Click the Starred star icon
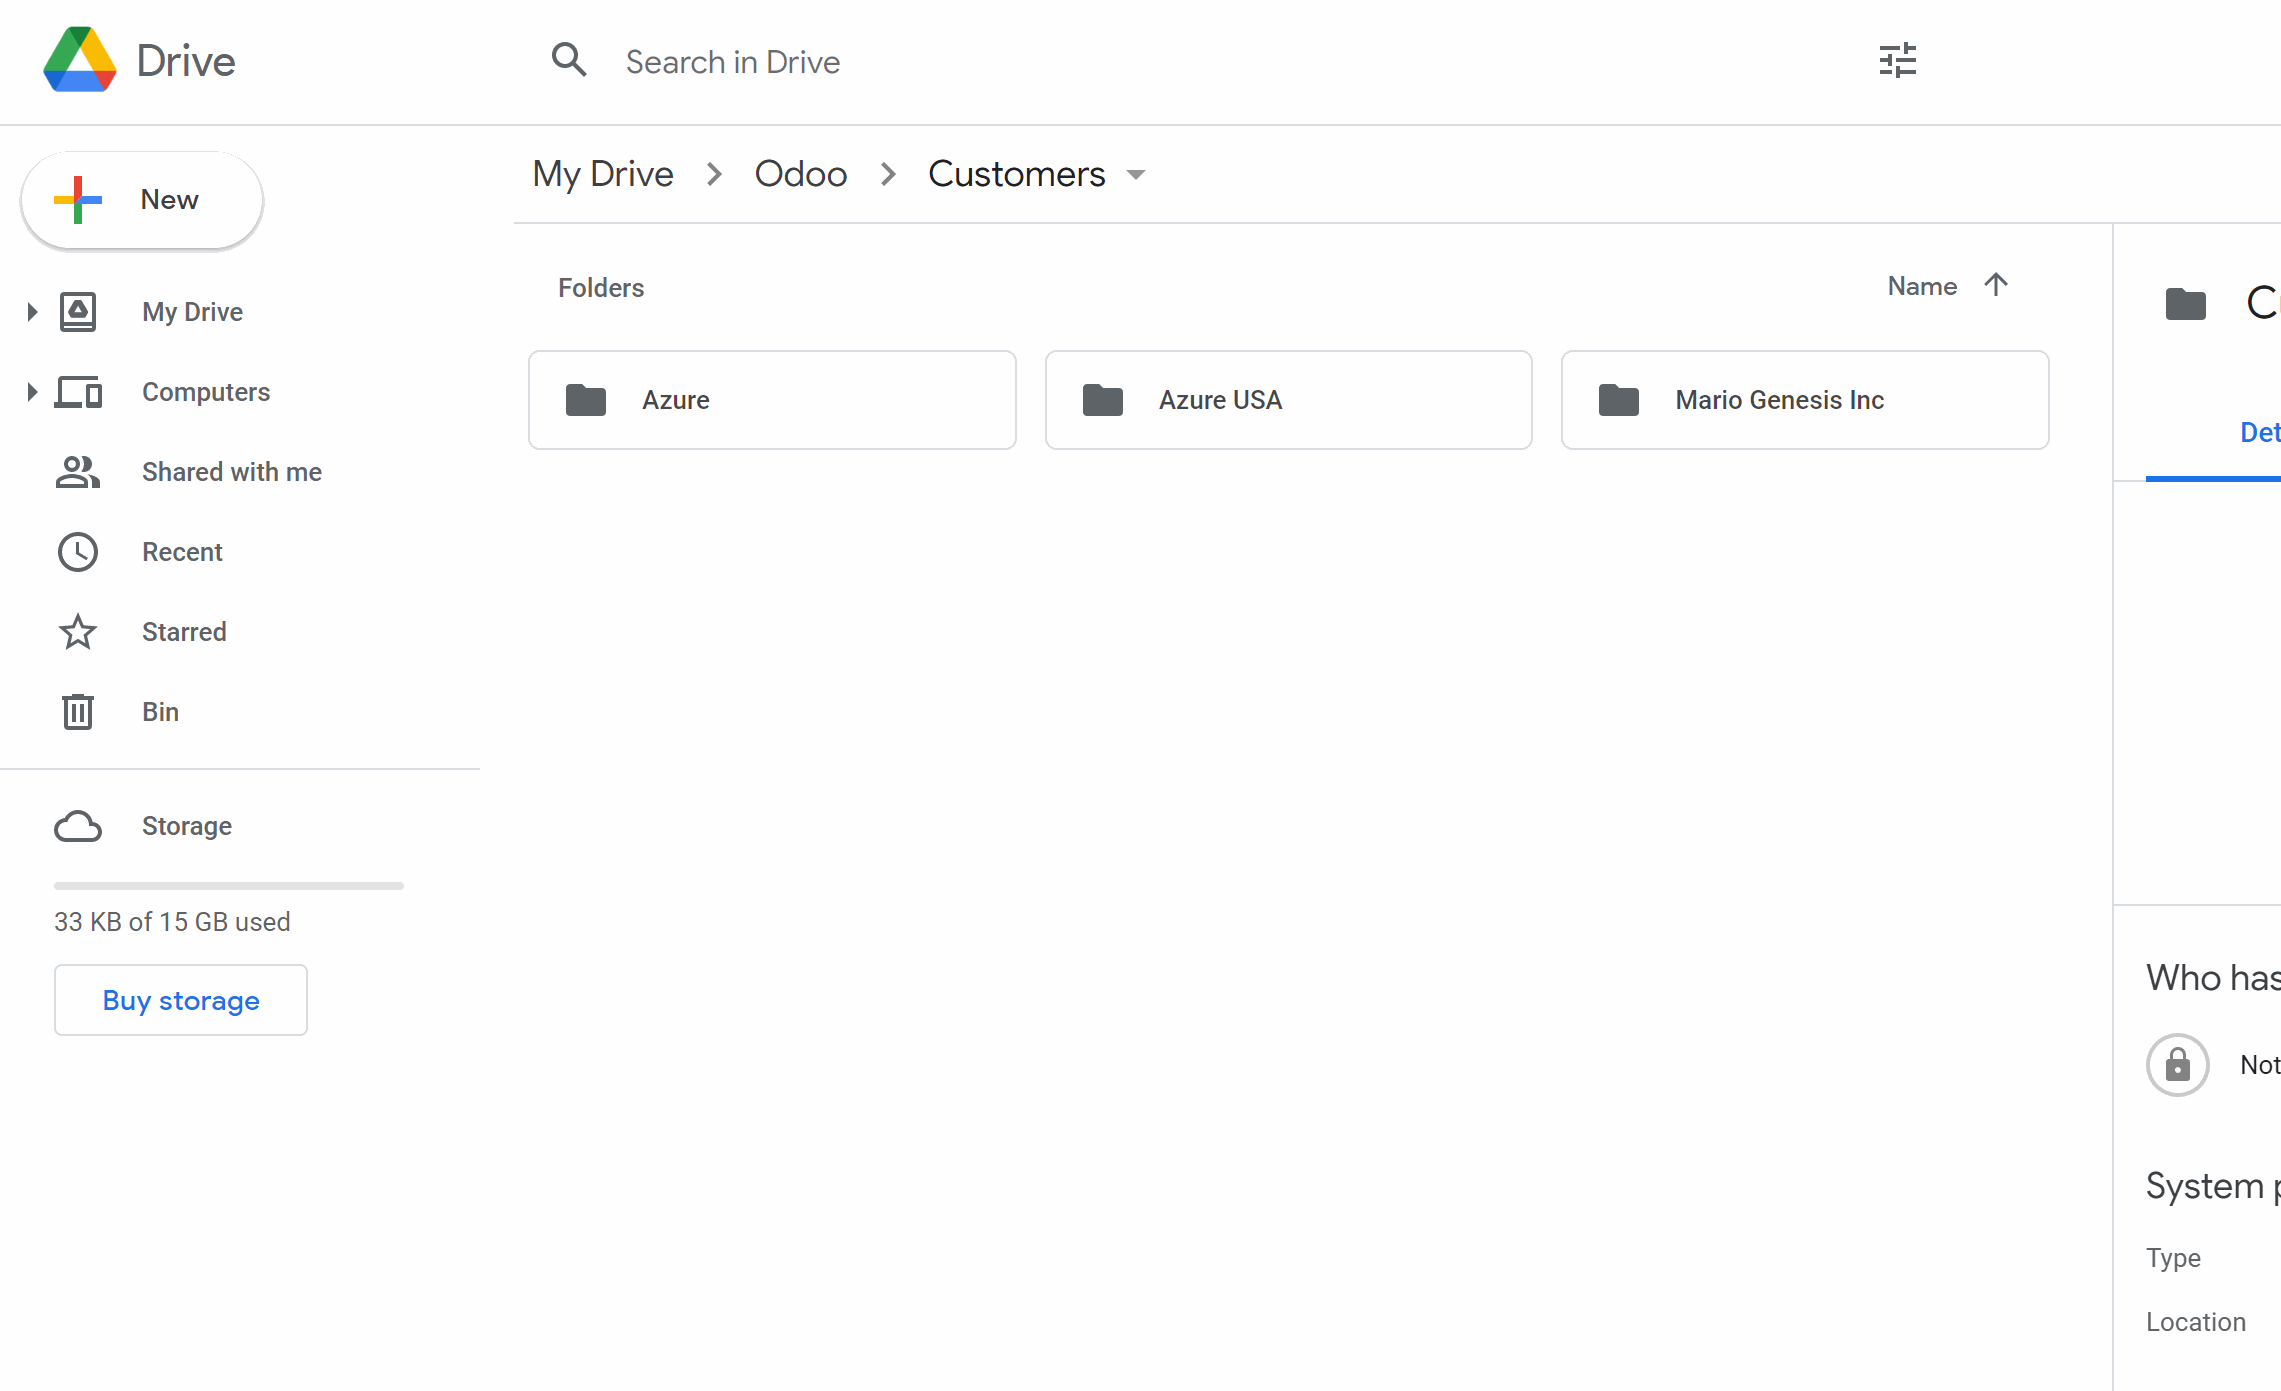The image size is (2281, 1391). [78, 632]
